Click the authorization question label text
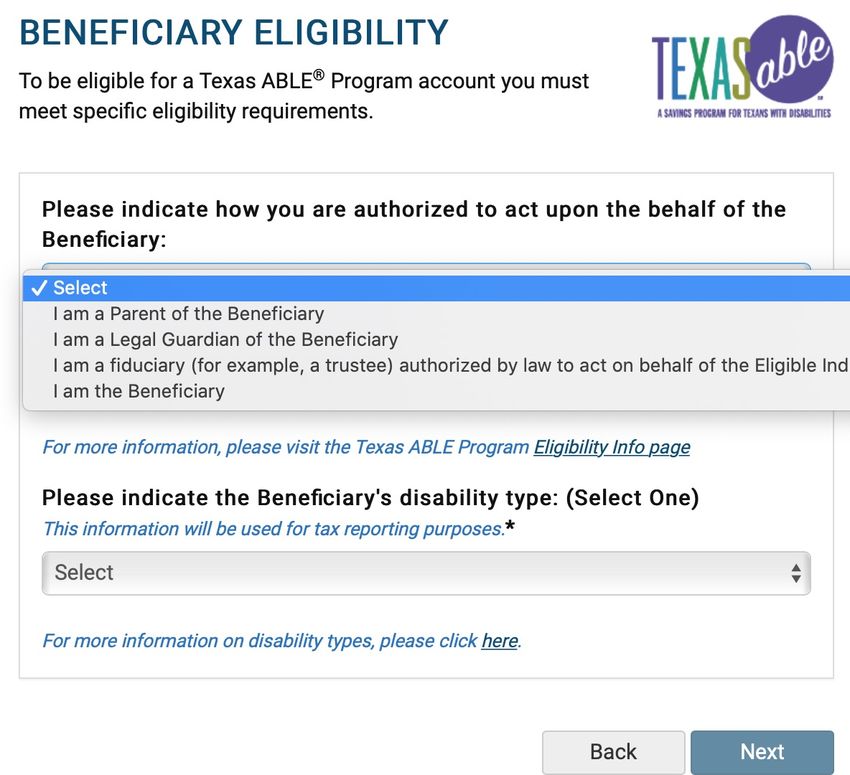Screen dimensions: 850x775 click(x=414, y=224)
